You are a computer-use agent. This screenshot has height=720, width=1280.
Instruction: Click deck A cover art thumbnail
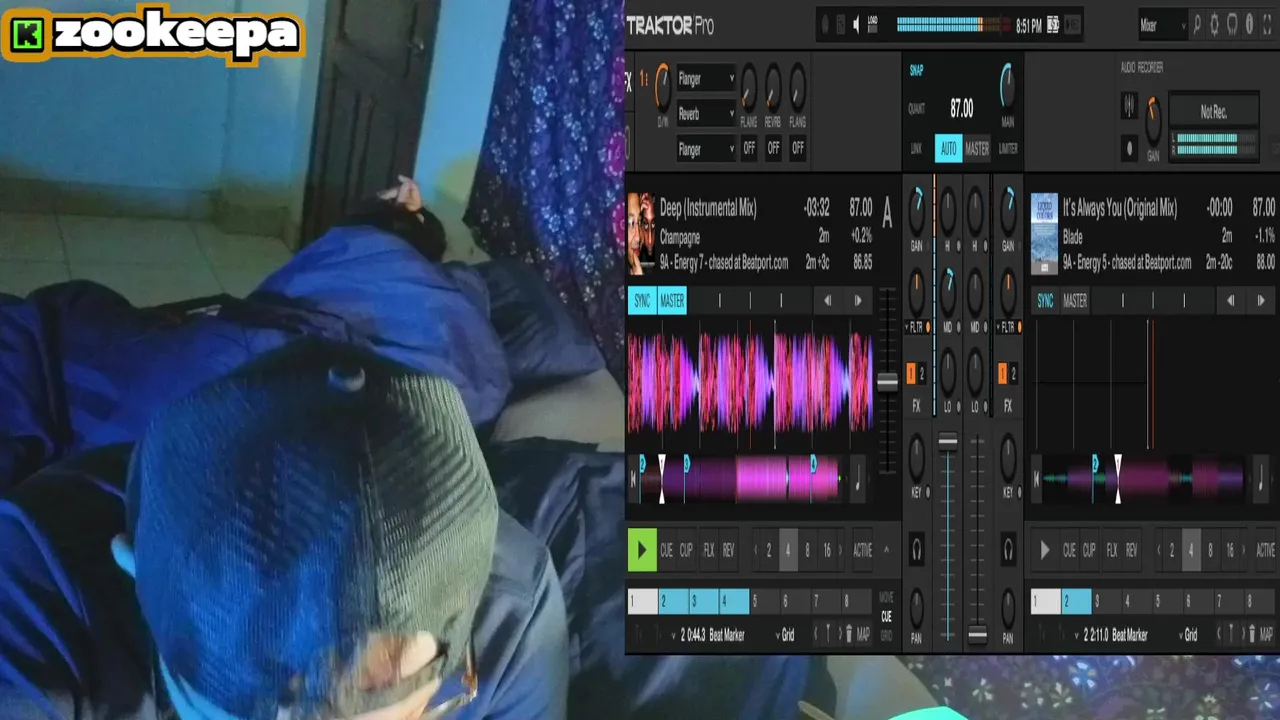[x=641, y=234]
